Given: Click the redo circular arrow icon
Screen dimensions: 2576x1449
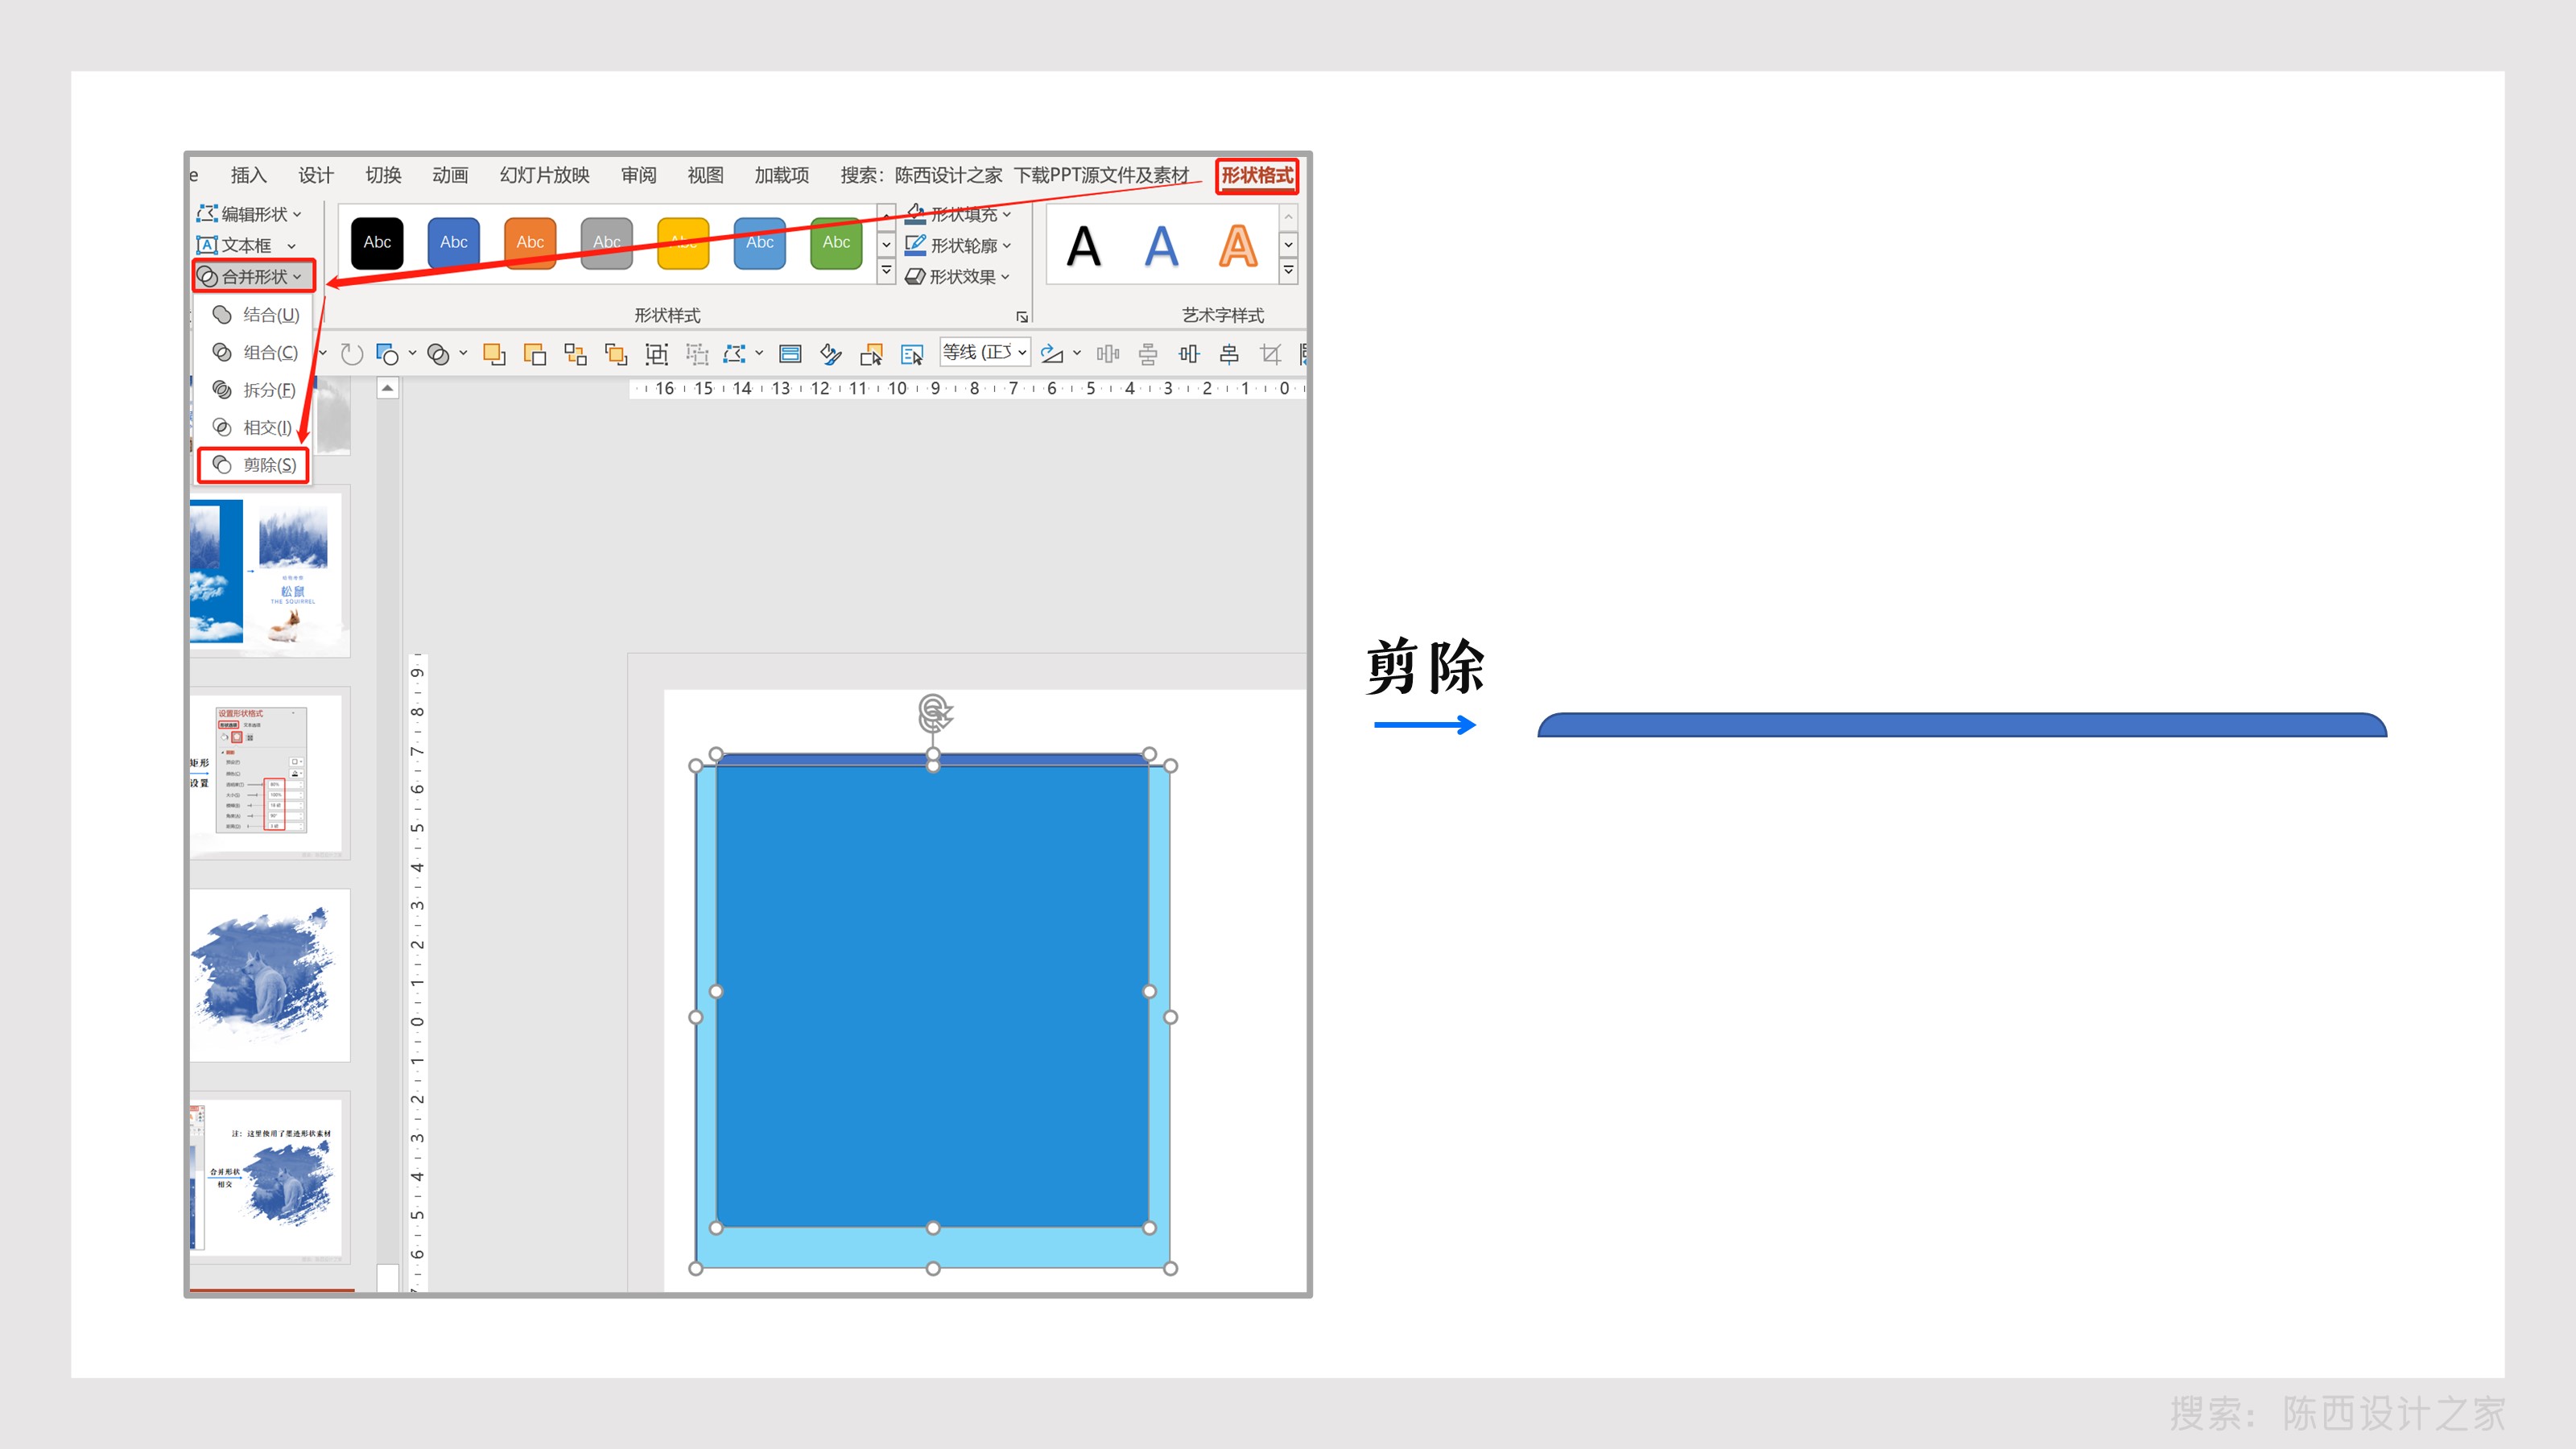Looking at the screenshot, I should pos(351,354).
